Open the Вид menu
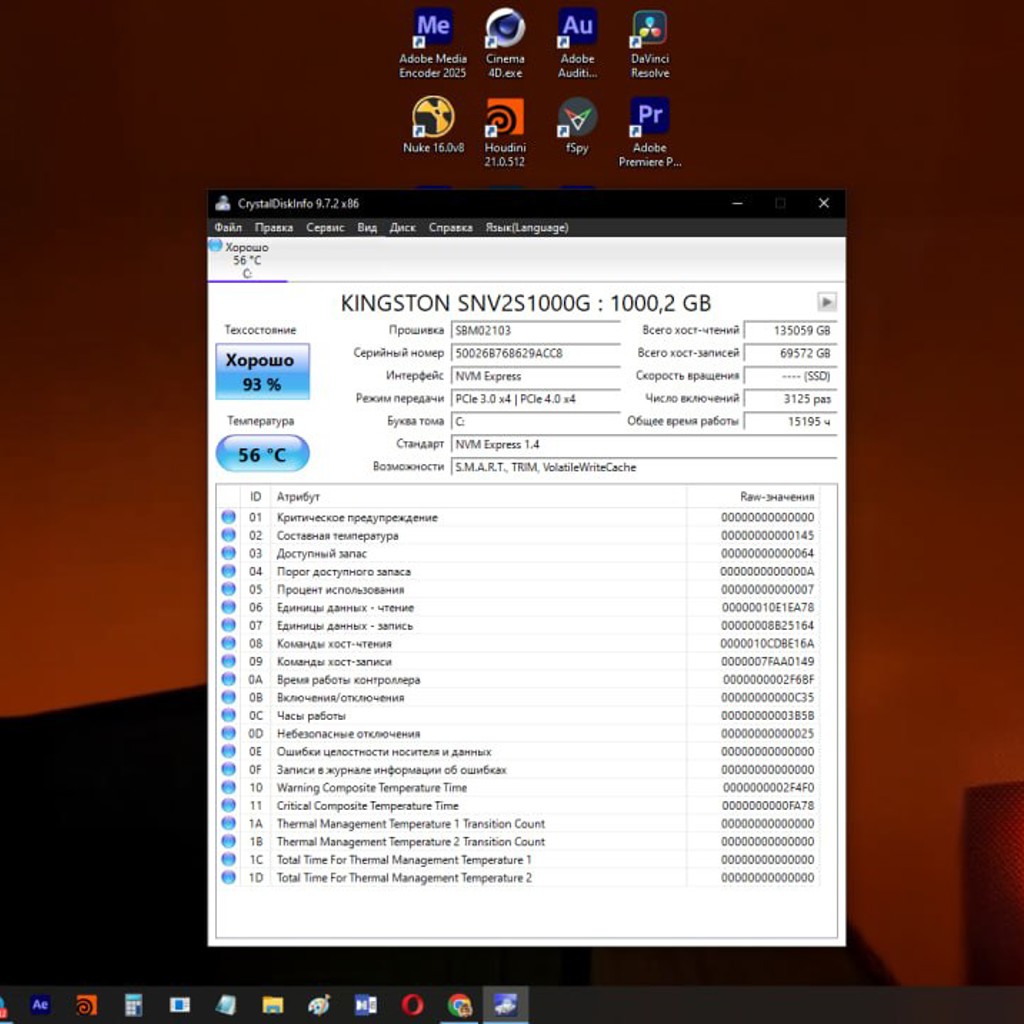This screenshot has width=1024, height=1024. 367,227
